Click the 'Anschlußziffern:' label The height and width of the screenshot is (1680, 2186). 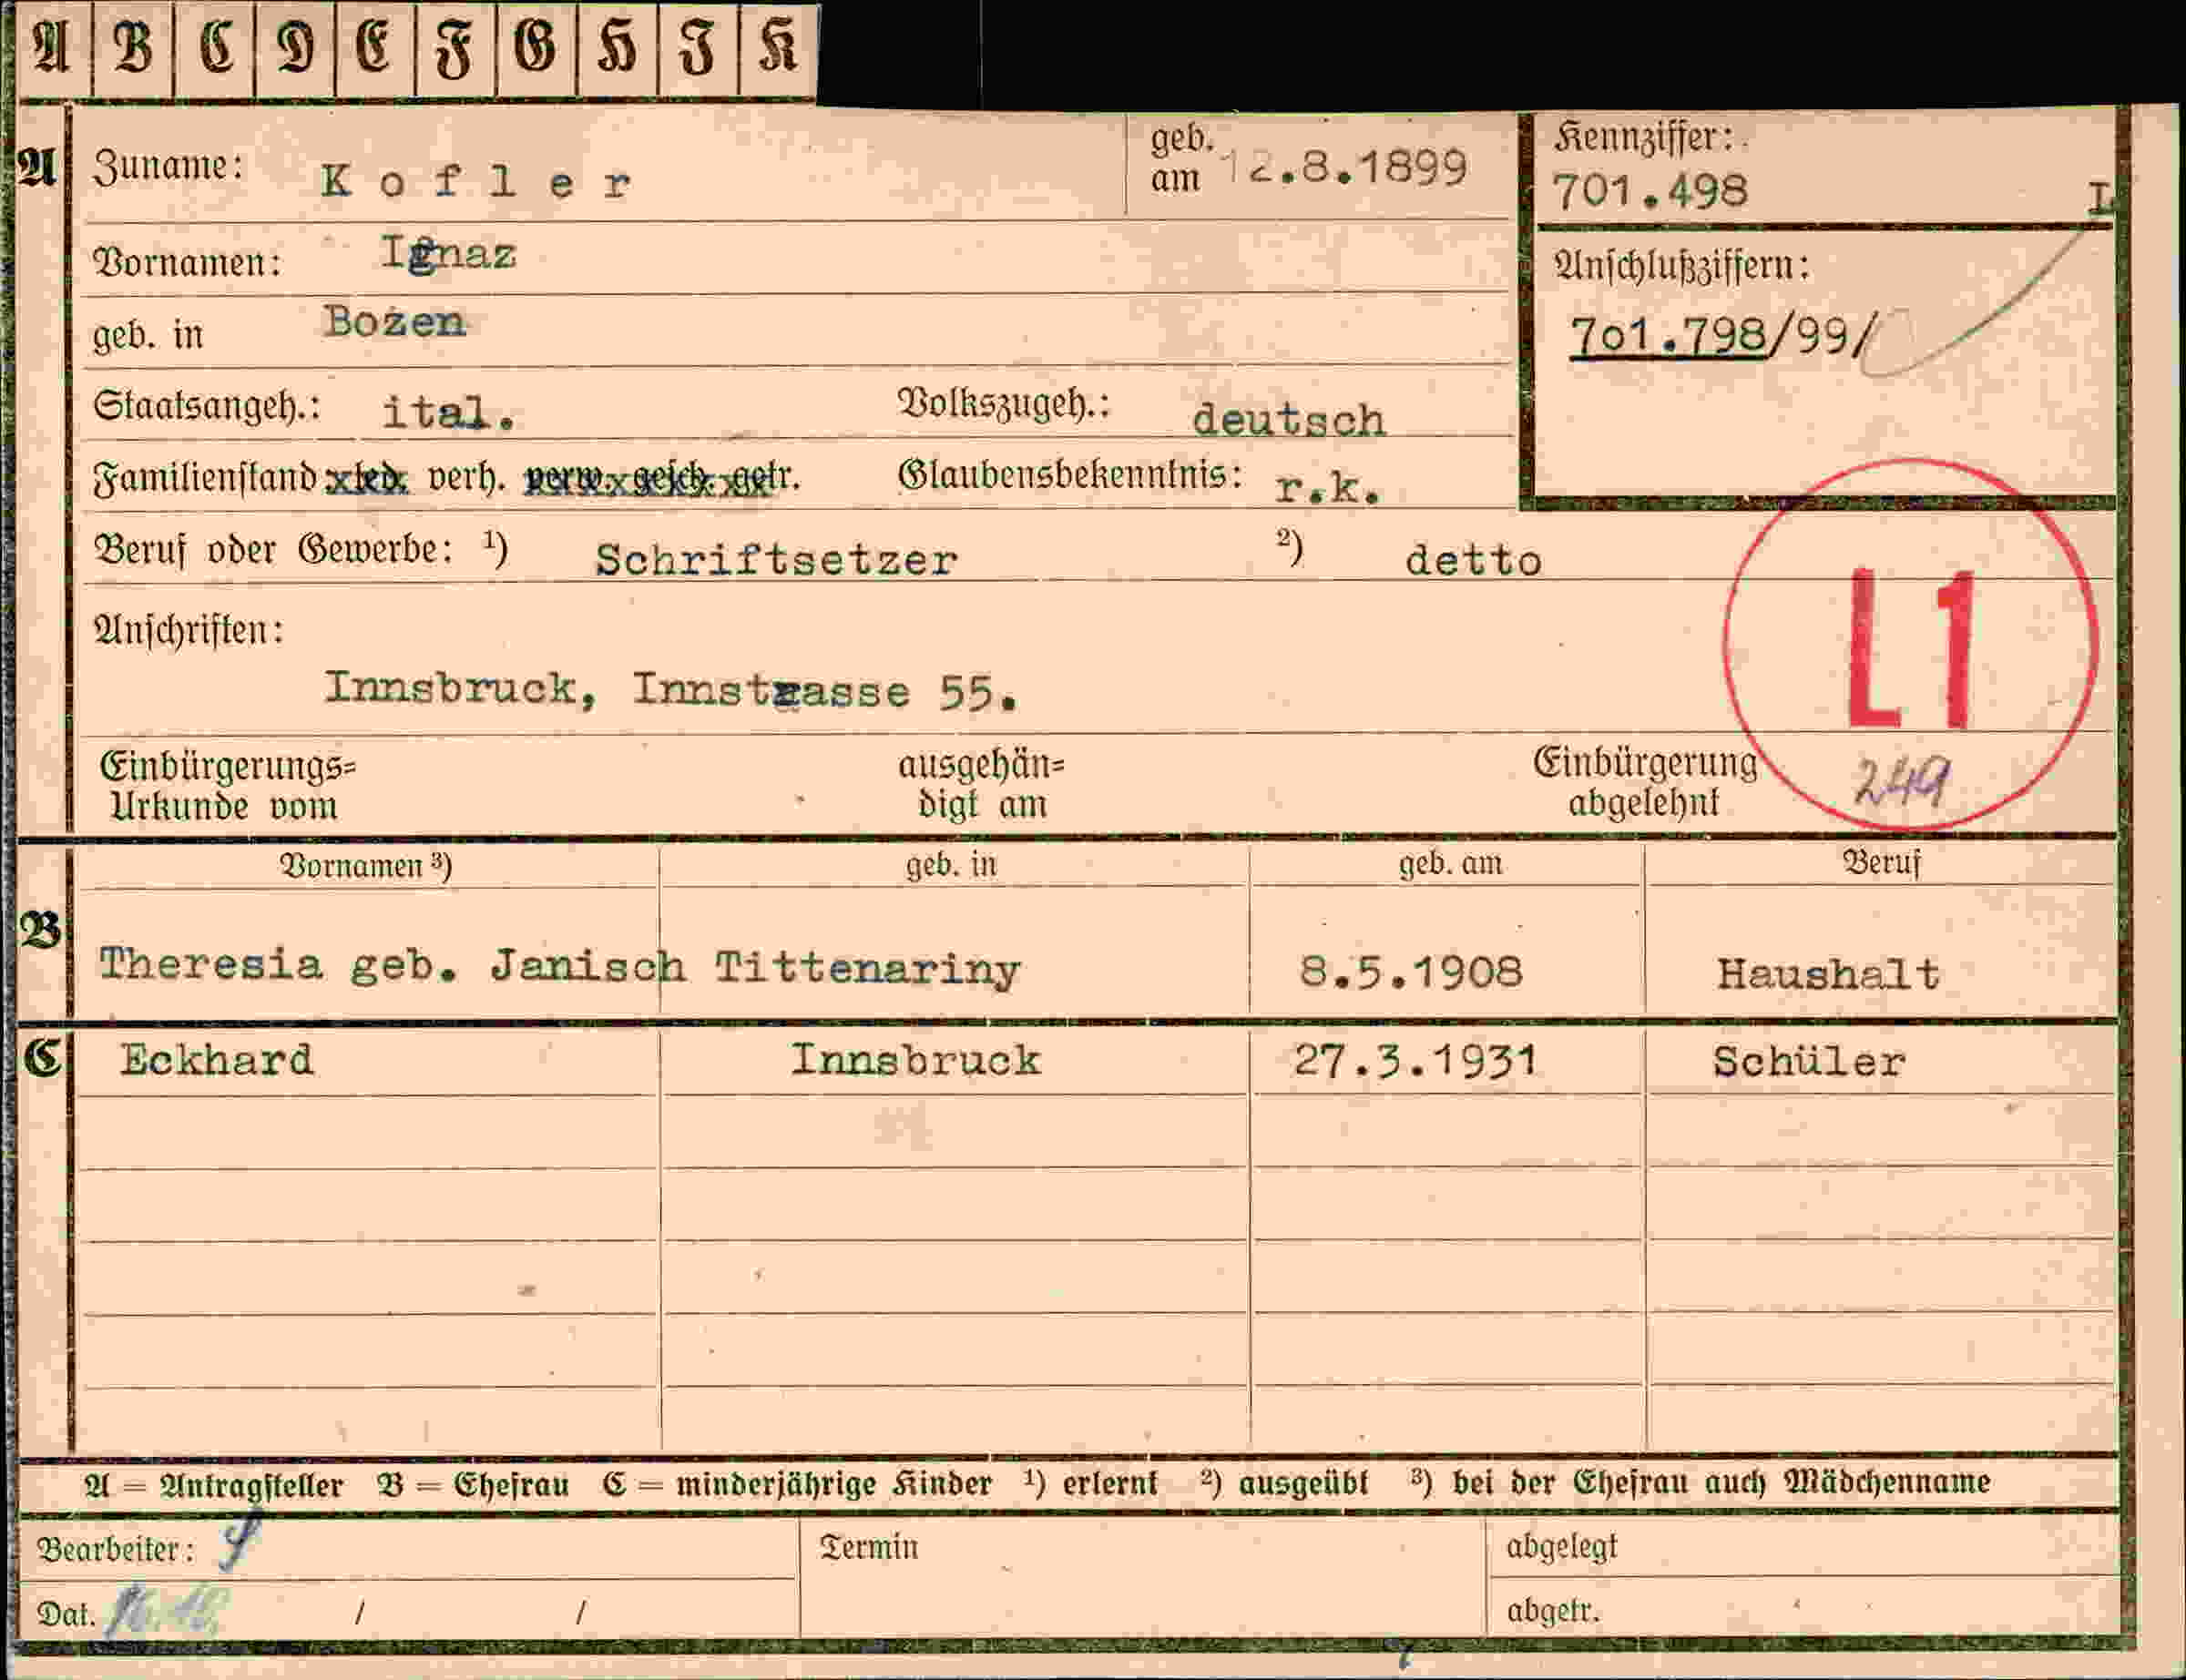1681,266
